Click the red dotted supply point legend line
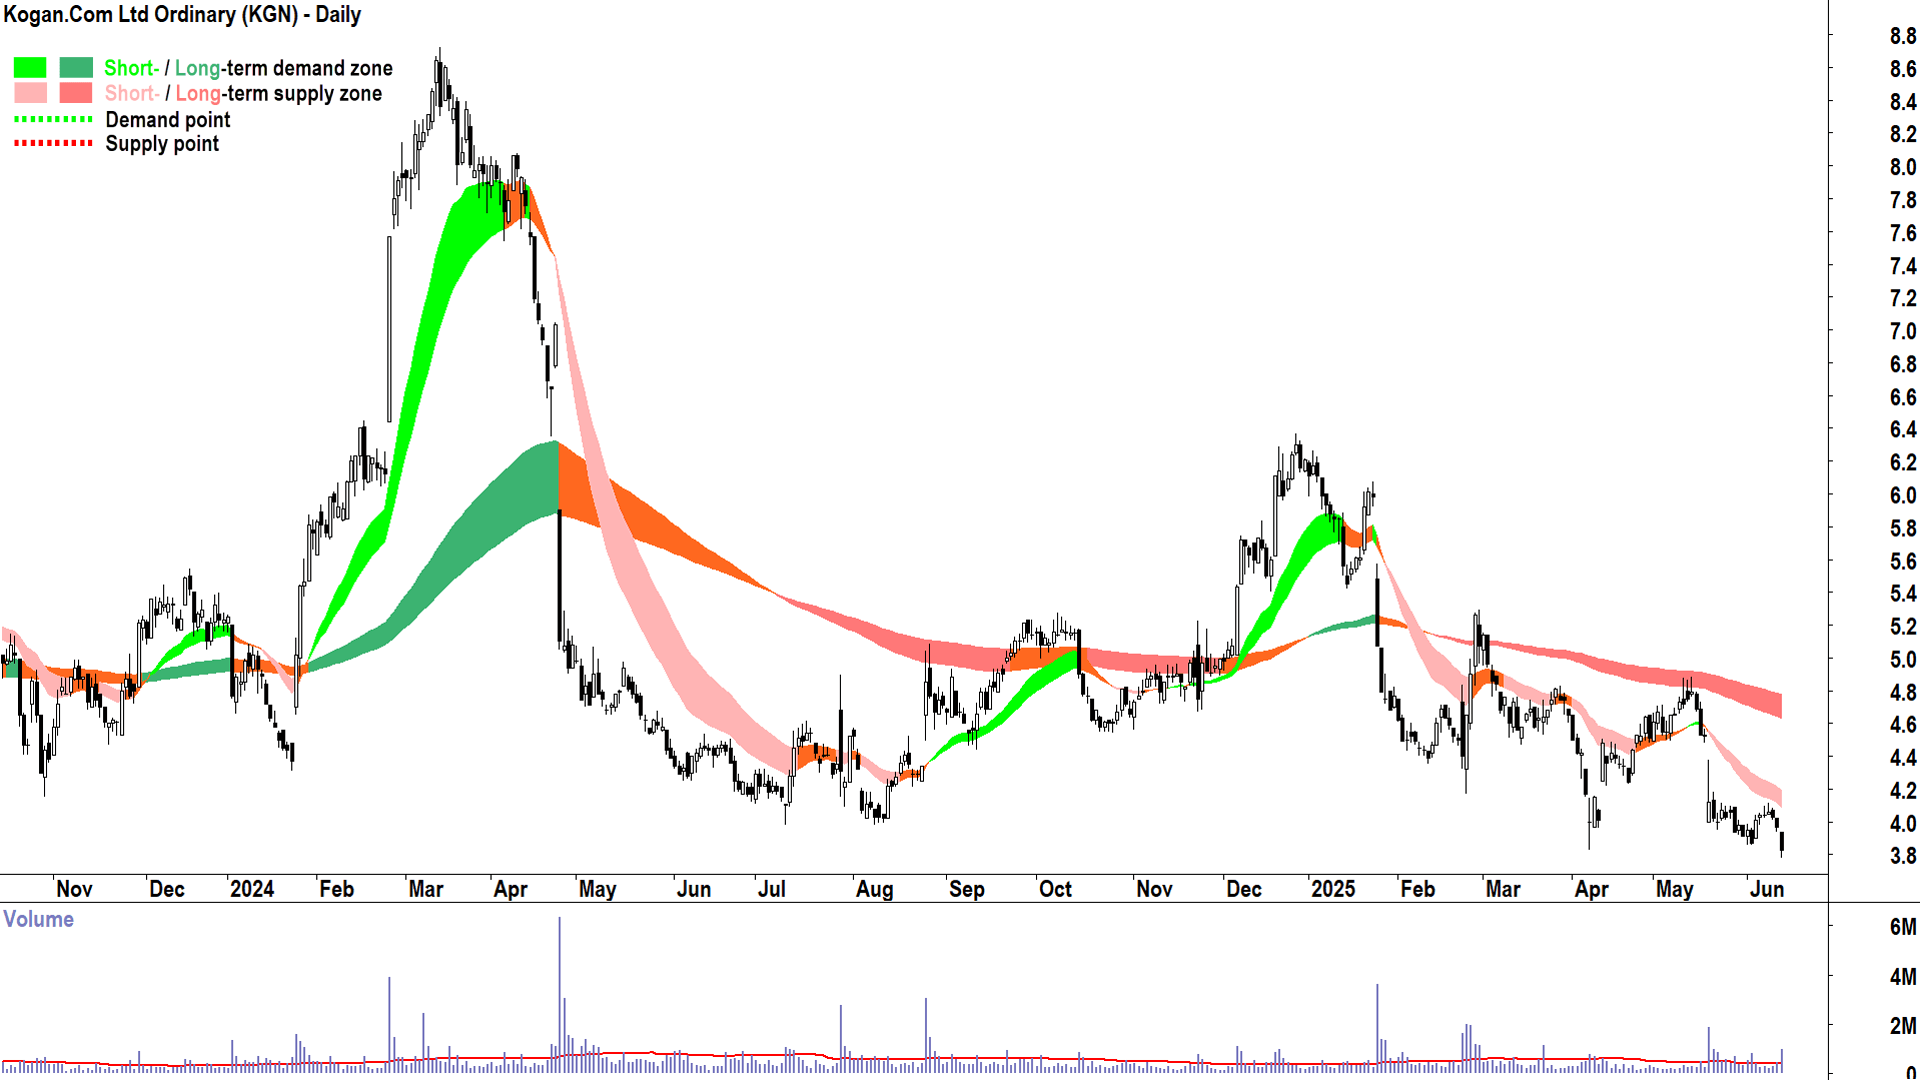The width and height of the screenshot is (1920, 1080). [53, 143]
